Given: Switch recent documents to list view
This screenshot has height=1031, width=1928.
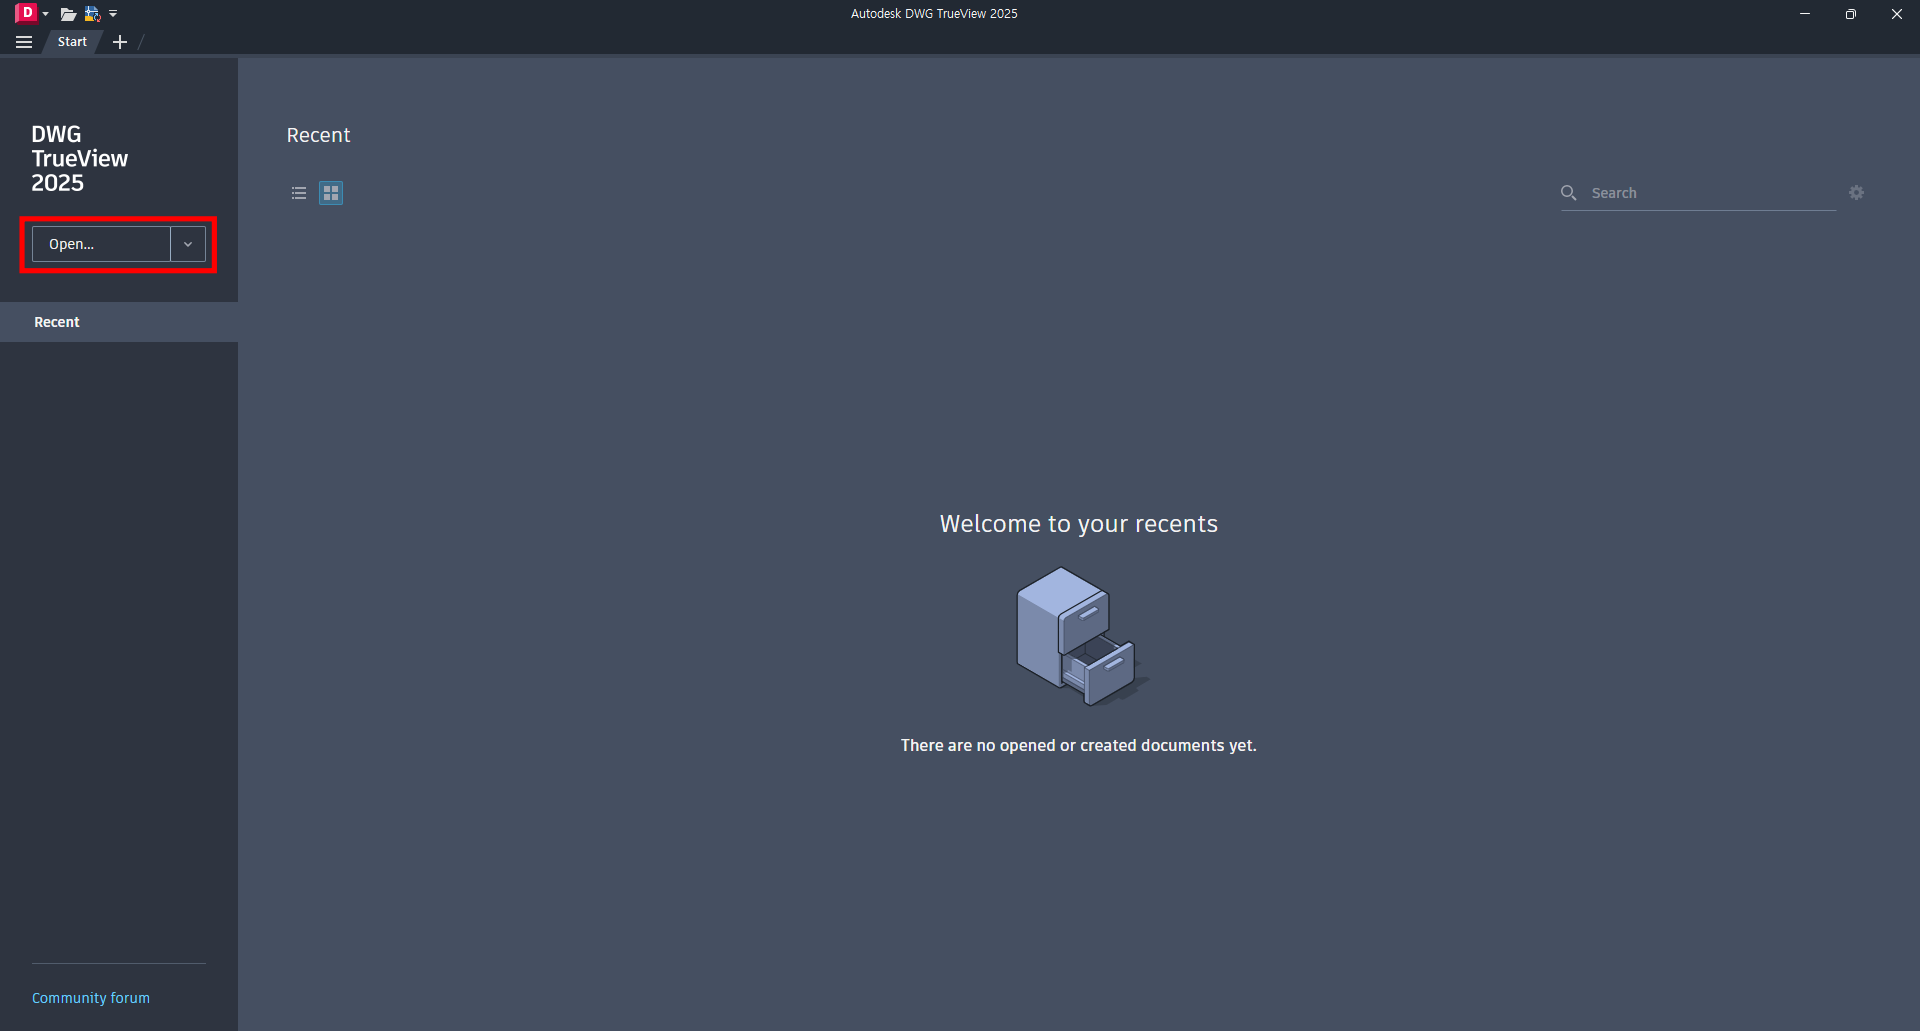Looking at the screenshot, I should click(x=299, y=193).
